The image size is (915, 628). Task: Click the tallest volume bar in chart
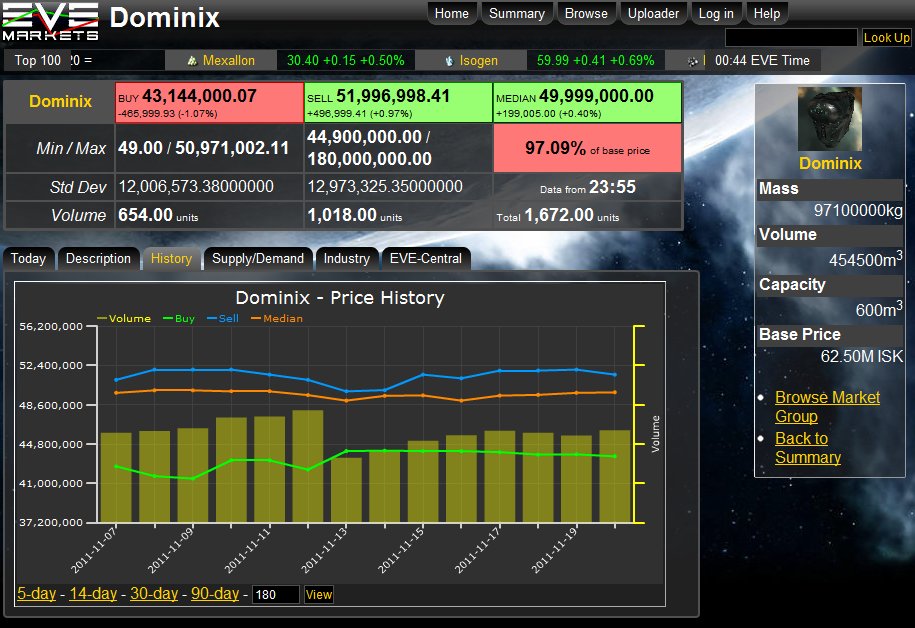click(308, 466)
